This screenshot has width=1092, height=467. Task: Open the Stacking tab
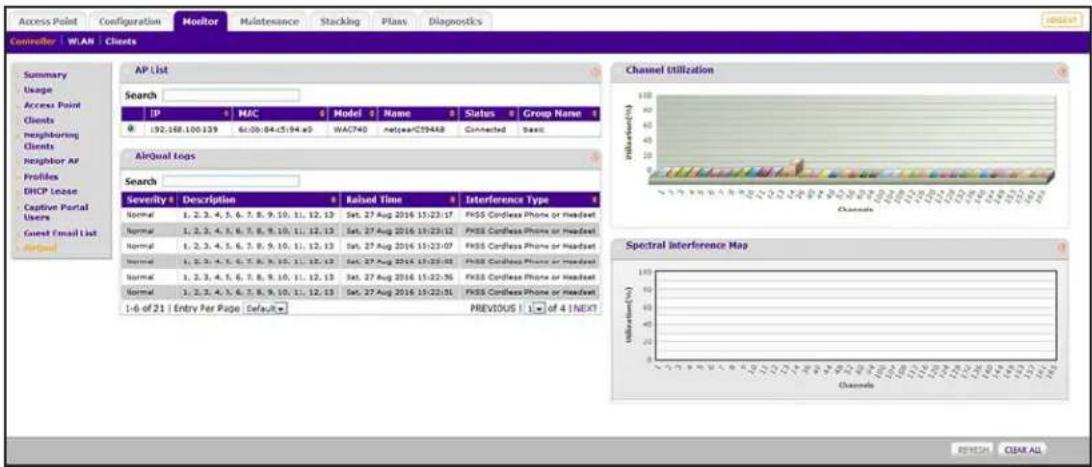tap(339, 22)
